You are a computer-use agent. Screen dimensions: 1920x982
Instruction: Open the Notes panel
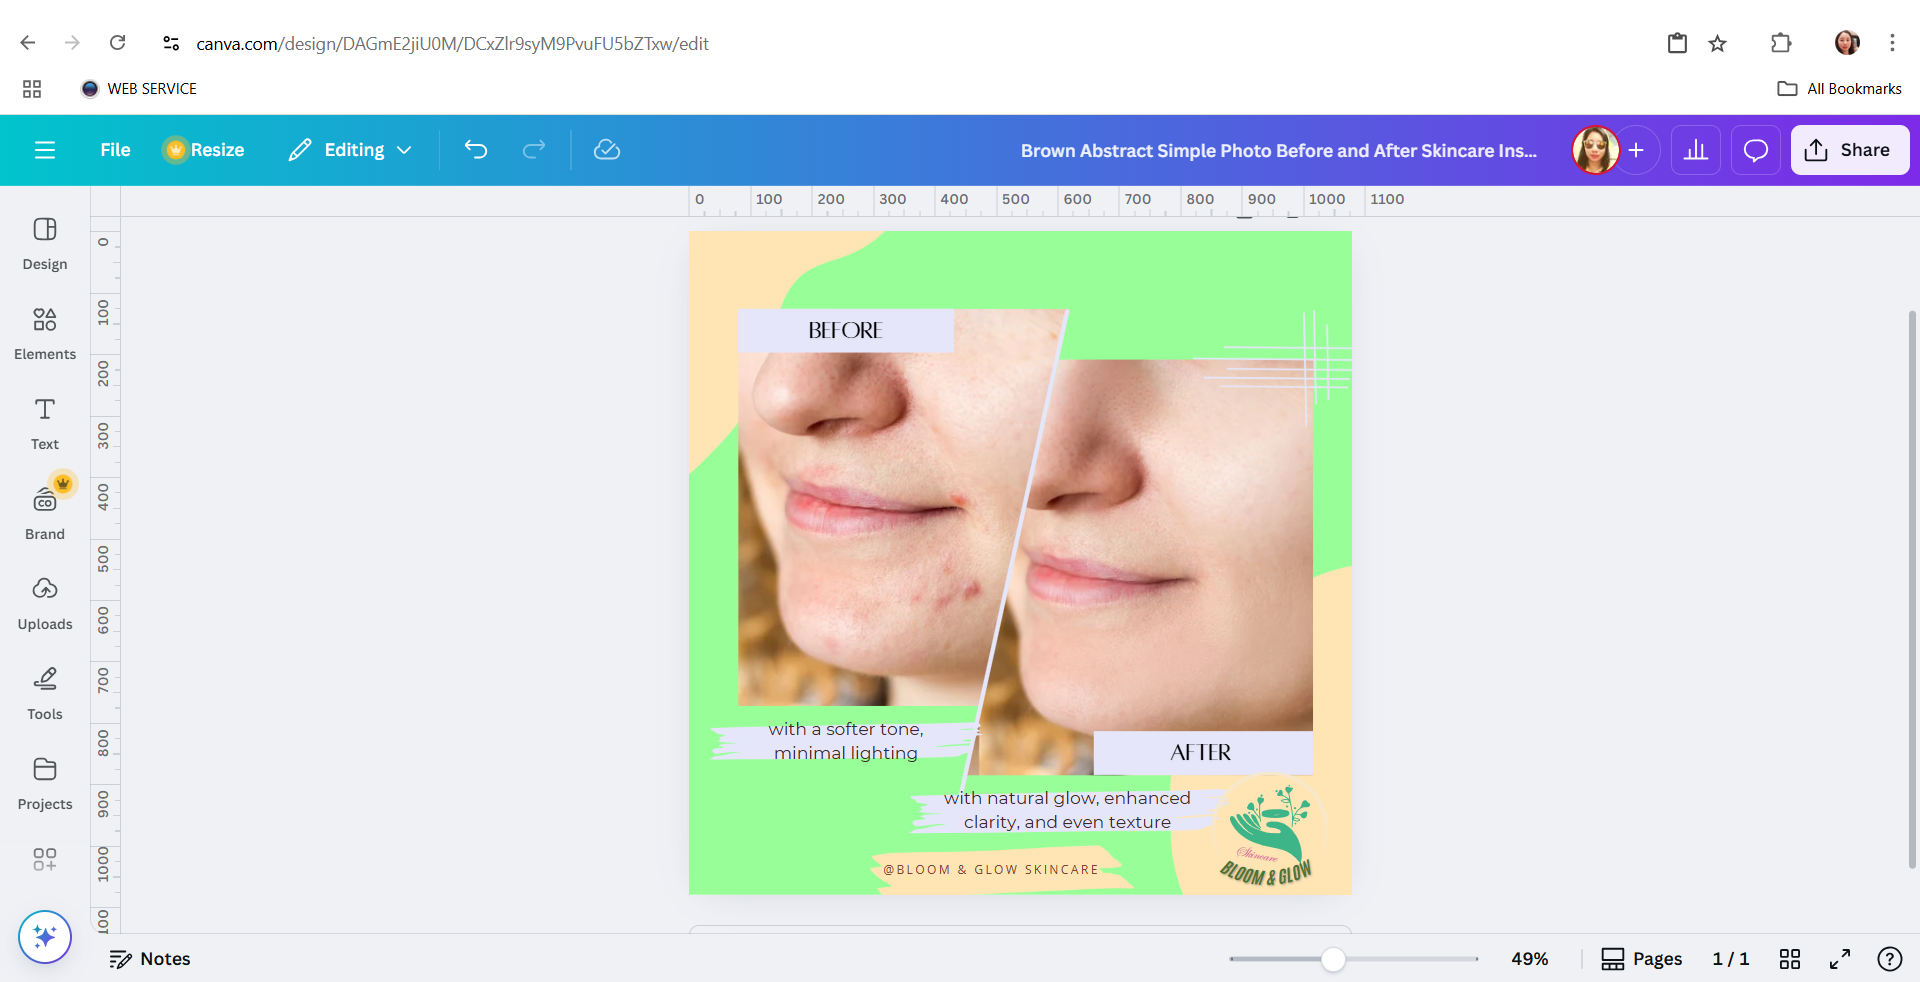pyautogui.click(x=150, y=959)
